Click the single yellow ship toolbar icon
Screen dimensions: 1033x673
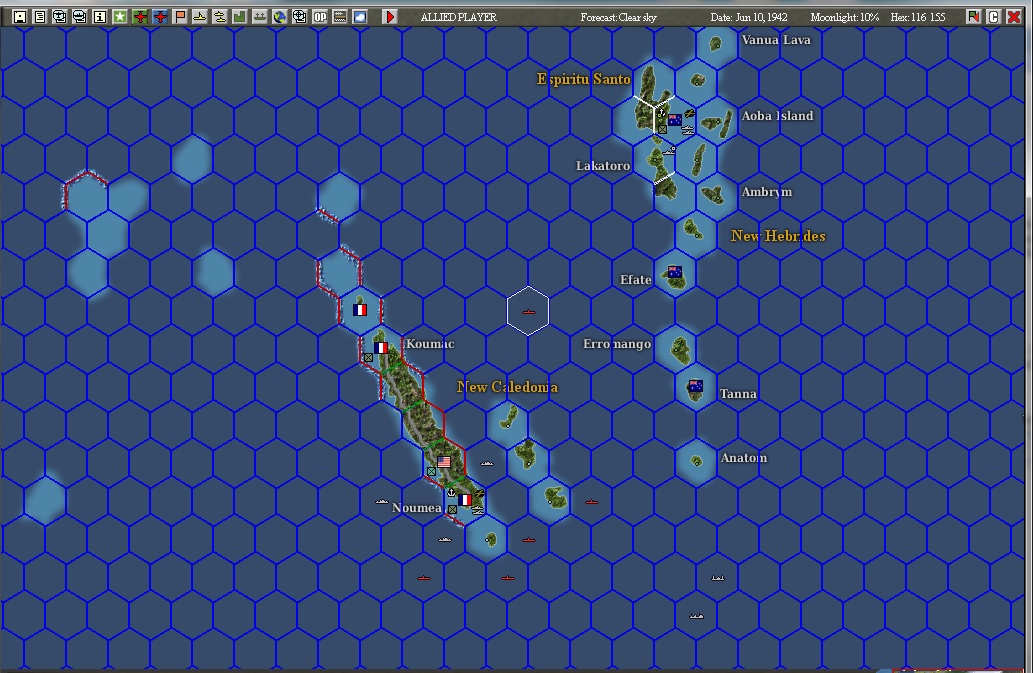coord(200,16)
